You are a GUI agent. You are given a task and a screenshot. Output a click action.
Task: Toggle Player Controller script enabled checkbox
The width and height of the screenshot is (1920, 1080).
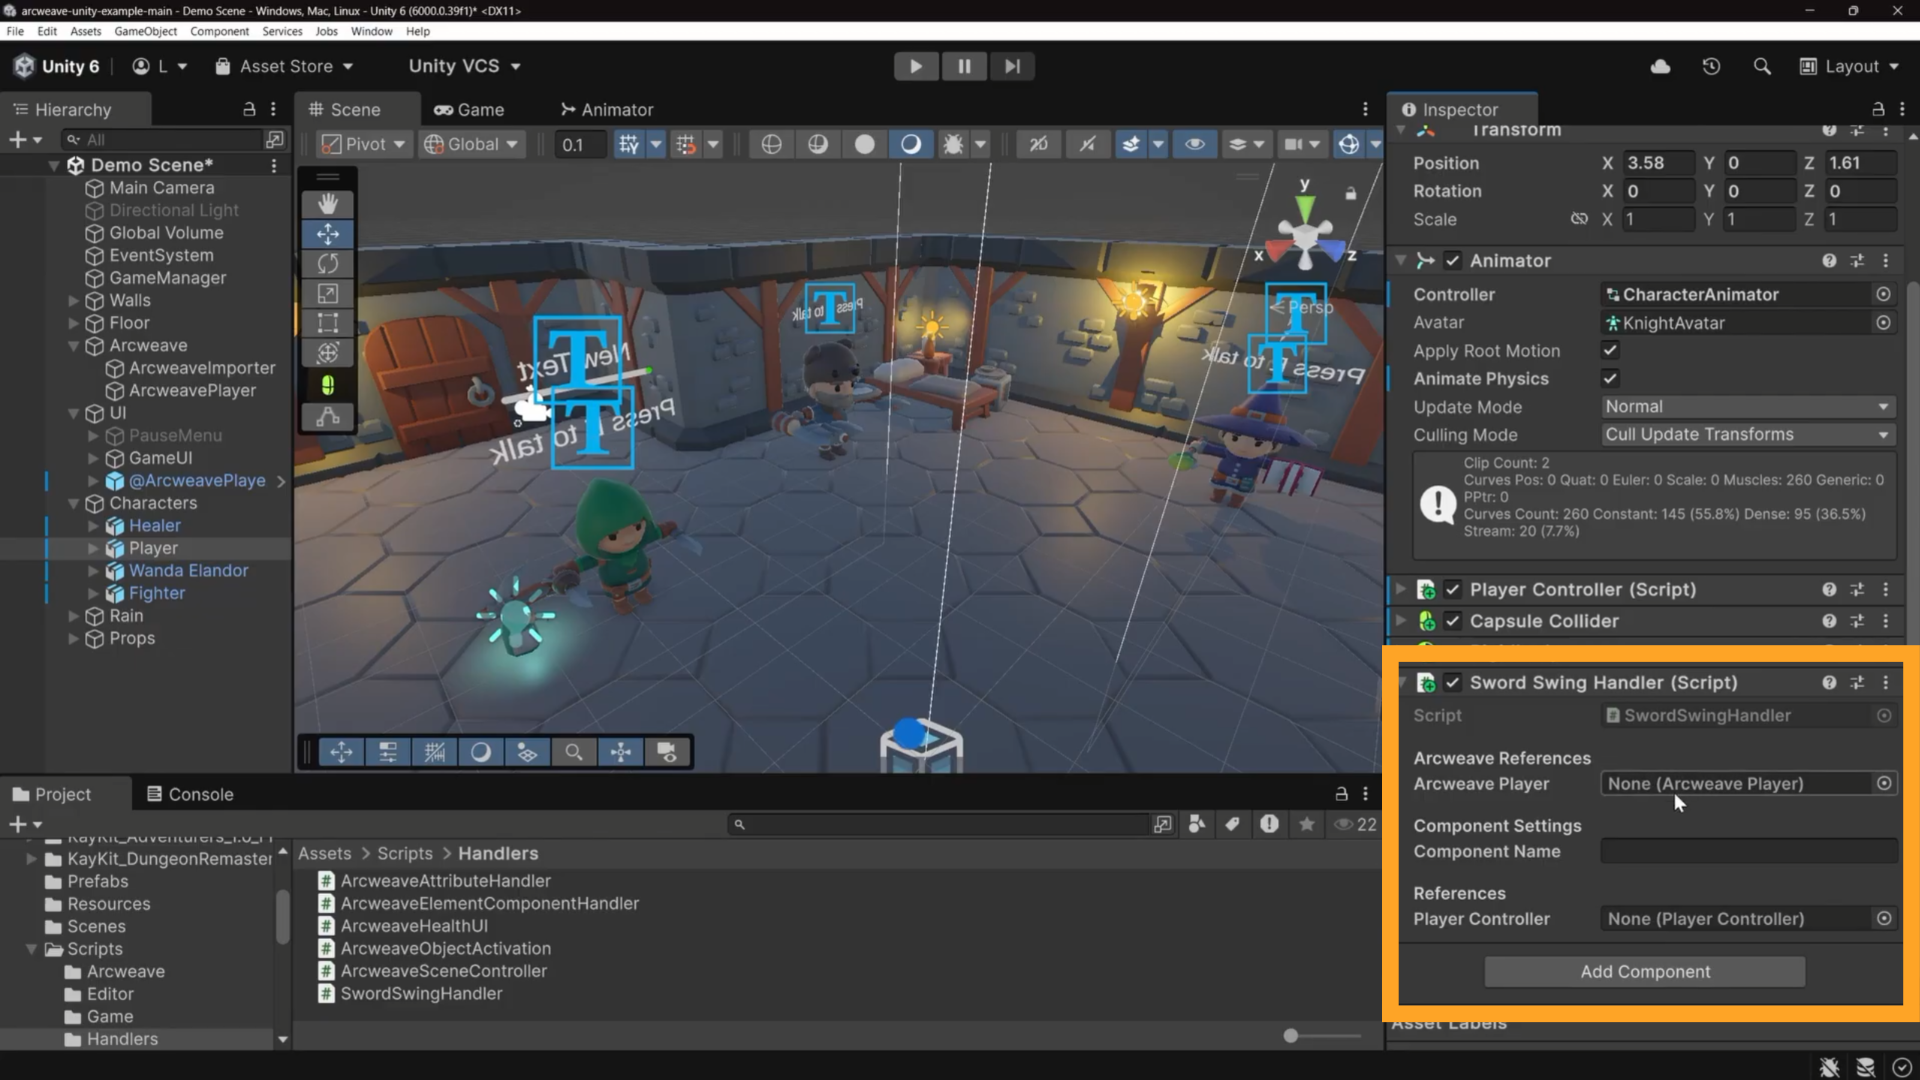(x=1453, y=590)
